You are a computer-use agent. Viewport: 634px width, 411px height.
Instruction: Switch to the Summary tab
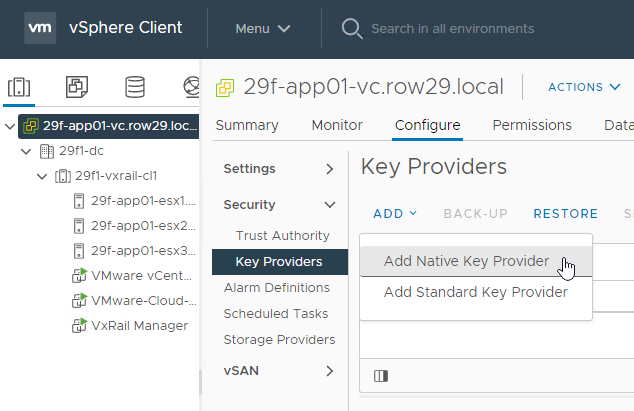tap(247, 125)
